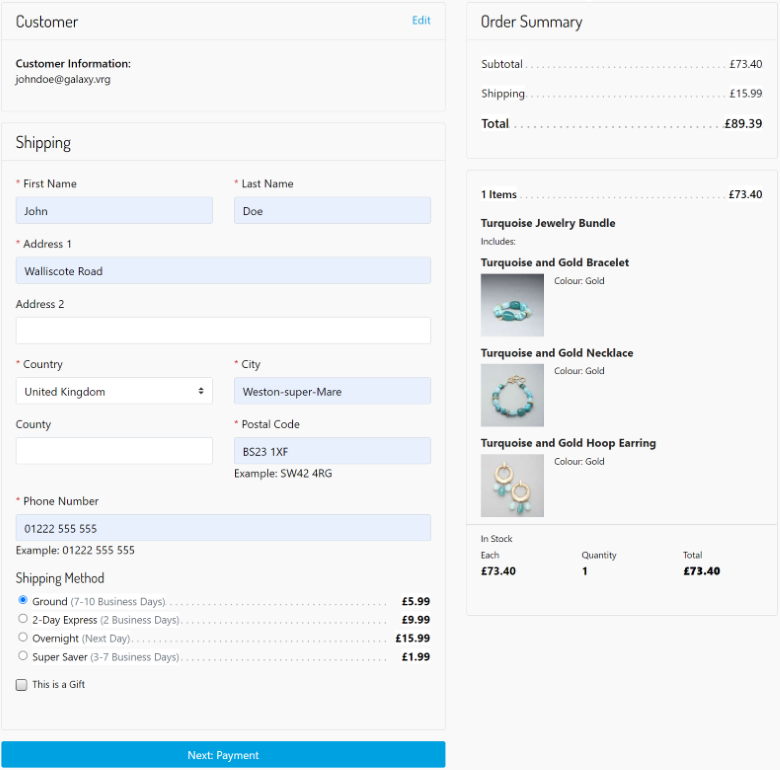Tick the This is a Gift checkbox
The image size is (780, 770).
coord(22,685)
